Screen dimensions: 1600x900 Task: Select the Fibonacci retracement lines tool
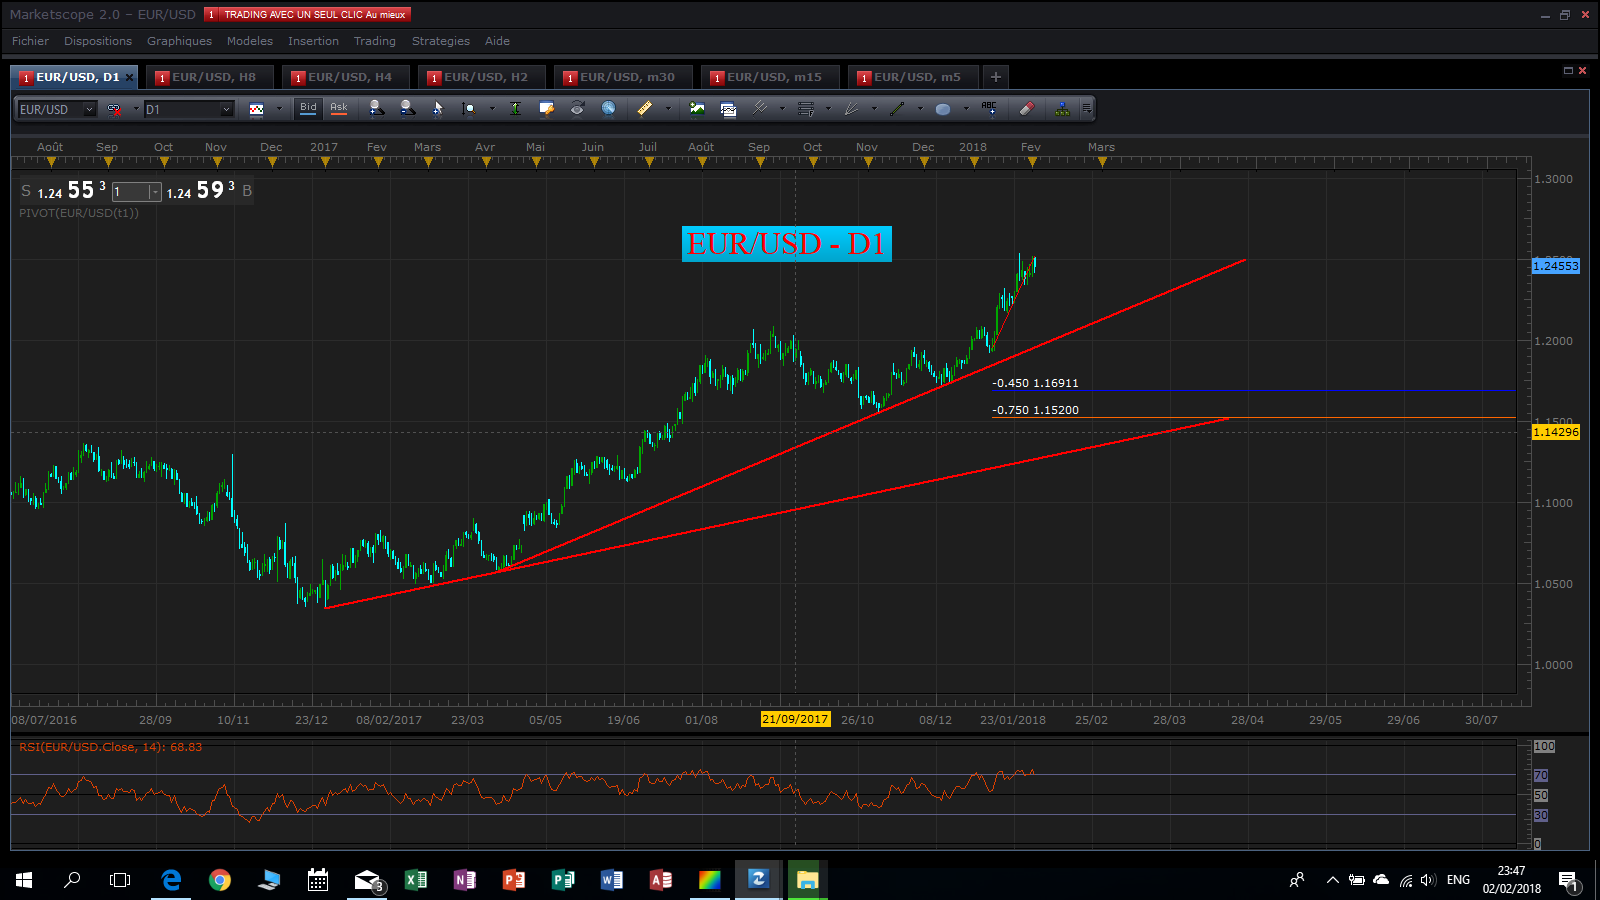(806, 108)
